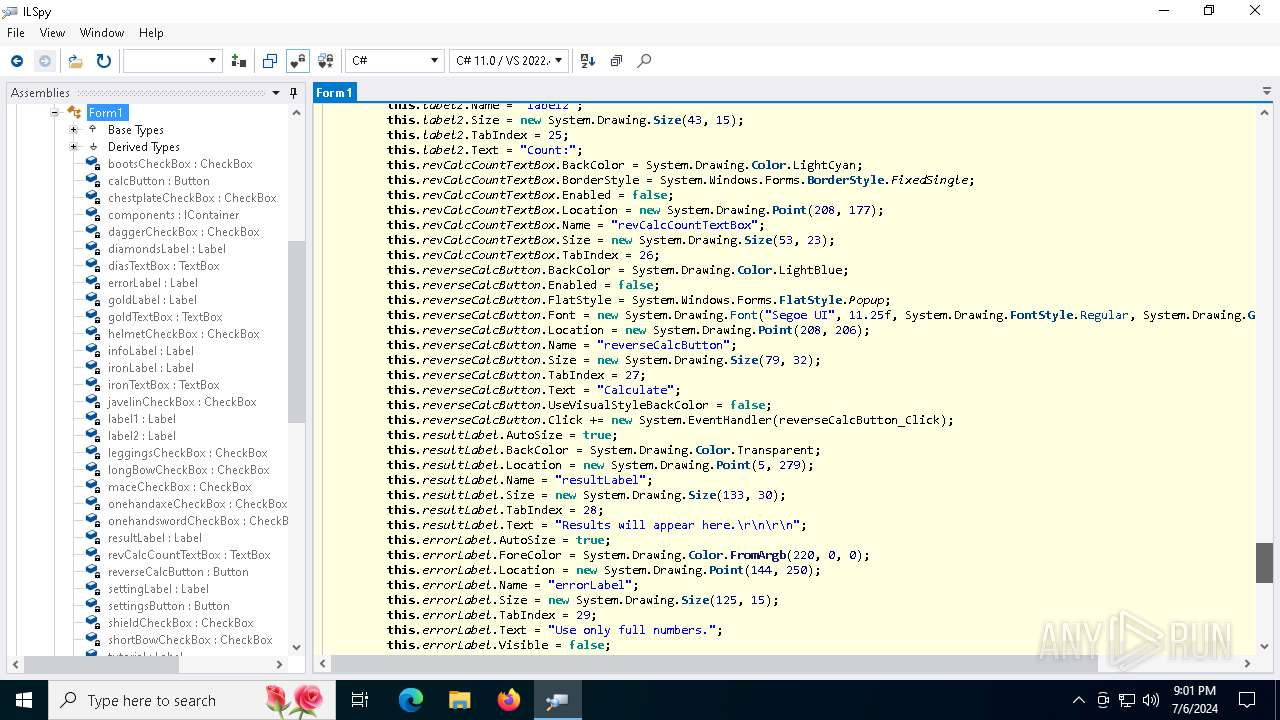Select chestplateCheckBox : CheckBox field
The image size is (1280, 720).
[x=192, y=198]
